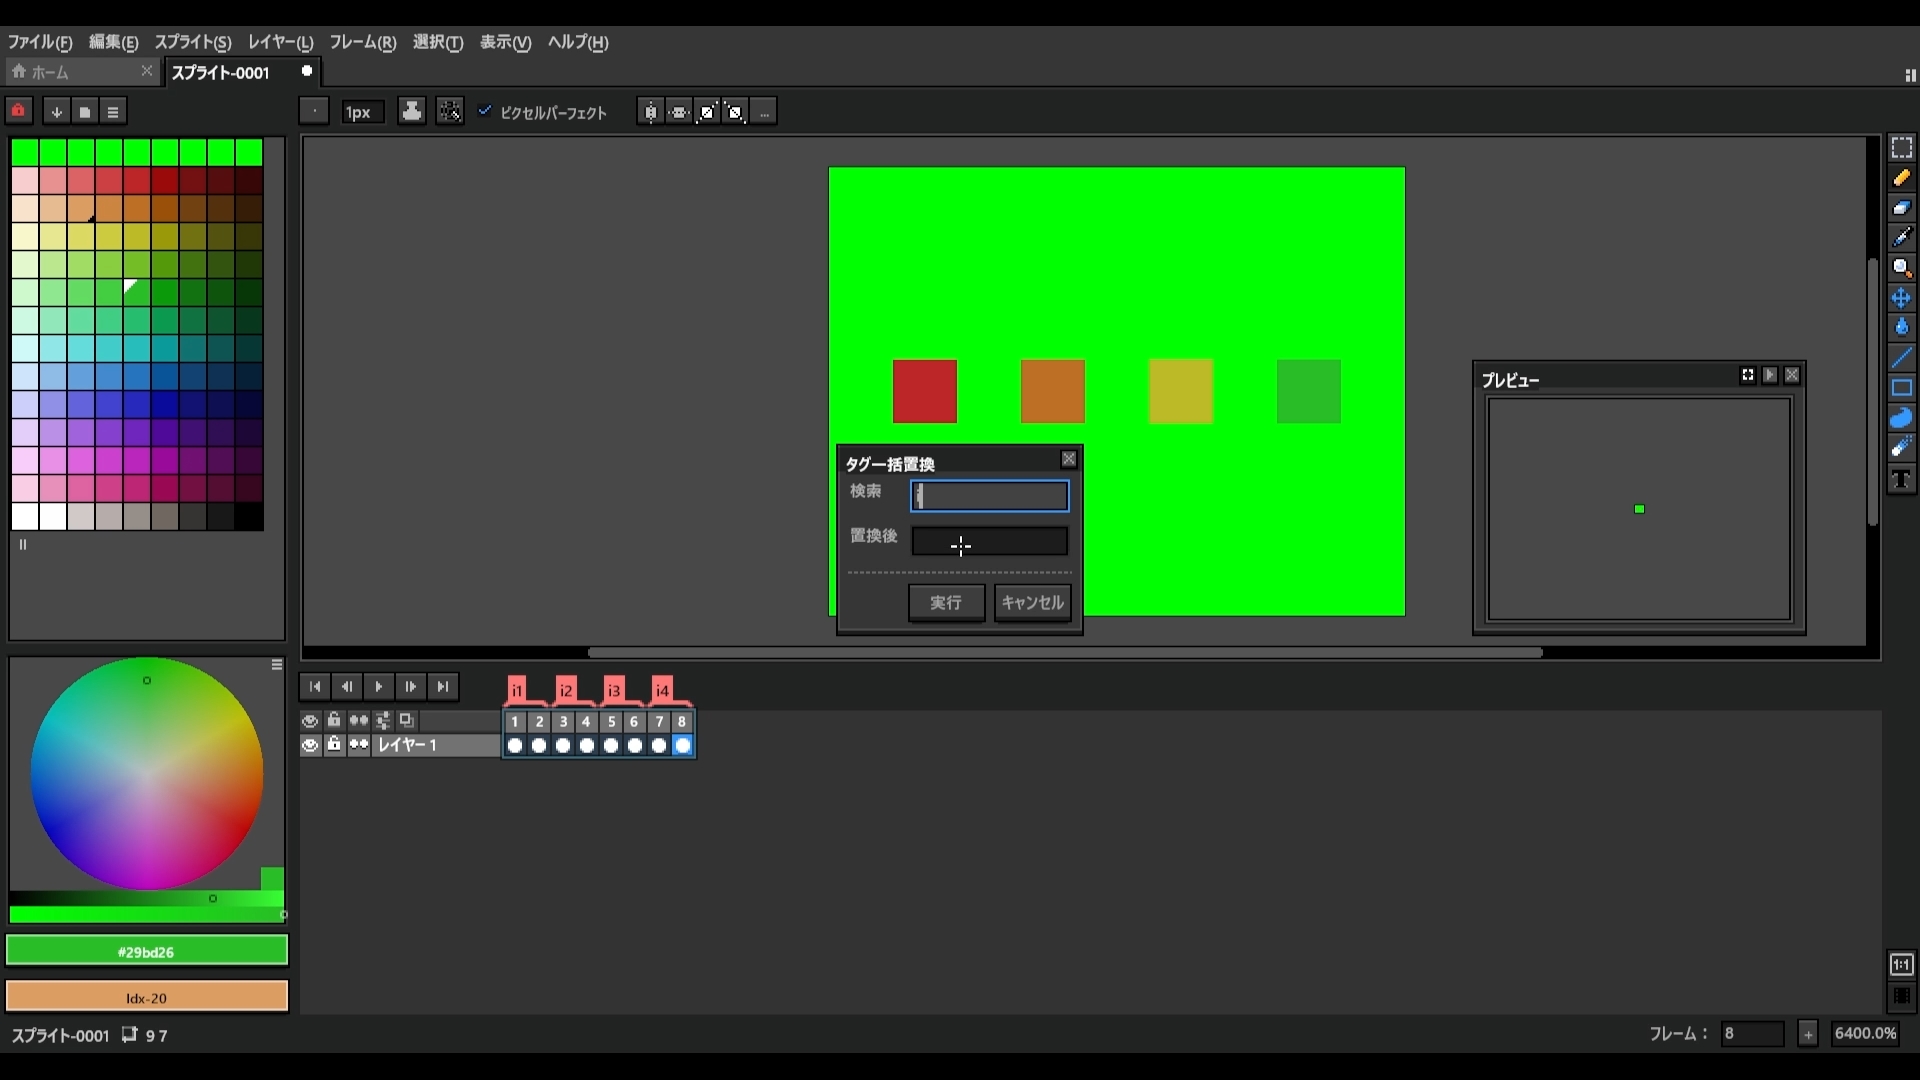The height and width of the screenshot is (1080, 1920).
Task: Hide レイヤー1 with its eye toggle
Action: tap(310, 745)
